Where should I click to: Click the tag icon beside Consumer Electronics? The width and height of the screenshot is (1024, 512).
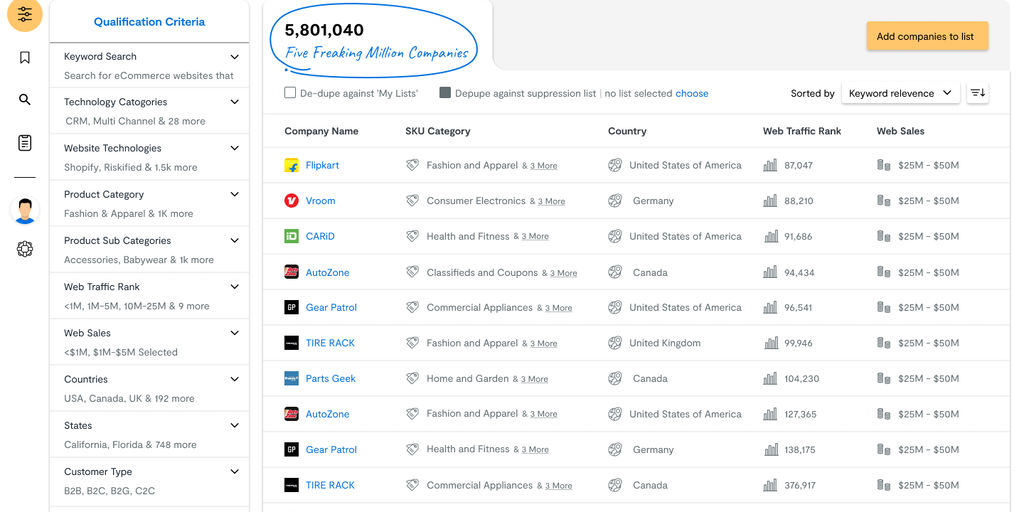[412, 200]
